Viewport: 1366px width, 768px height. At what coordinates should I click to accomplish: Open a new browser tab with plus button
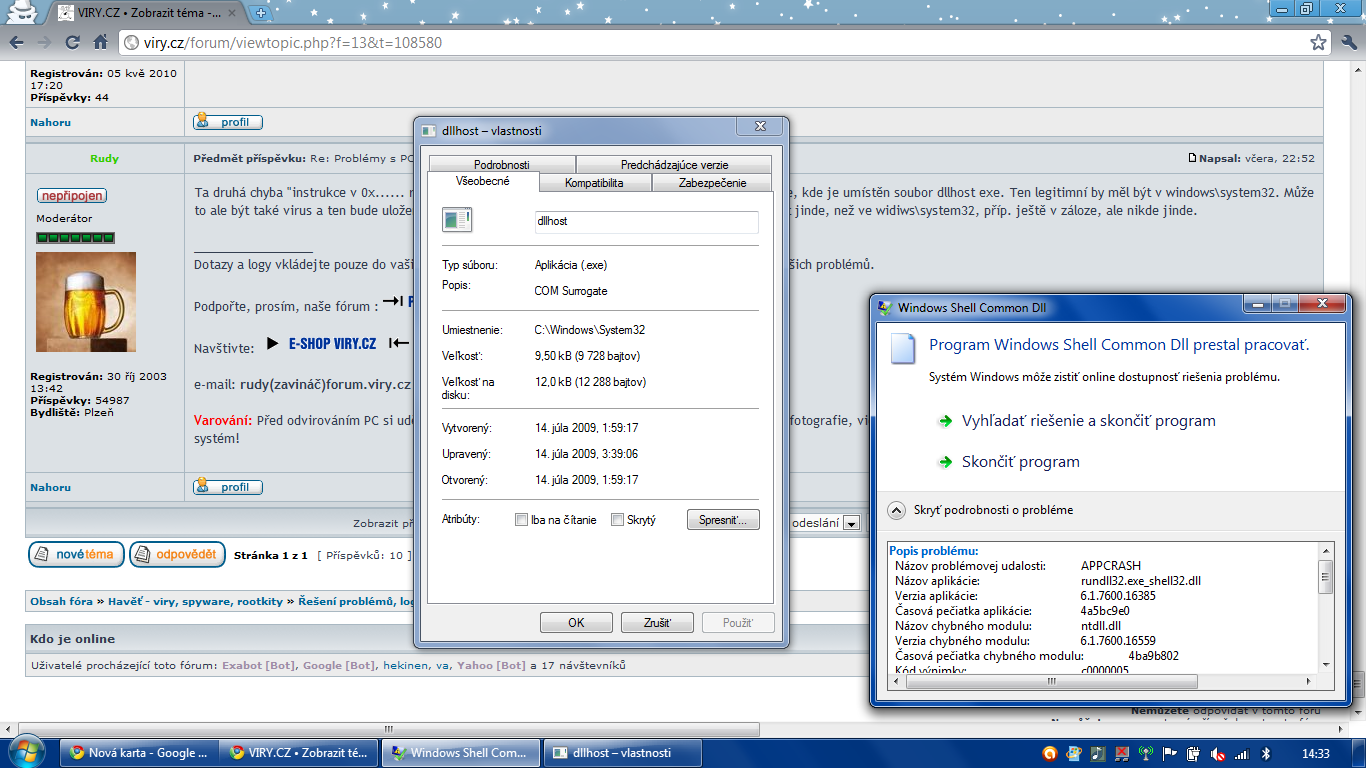(261, 13)
